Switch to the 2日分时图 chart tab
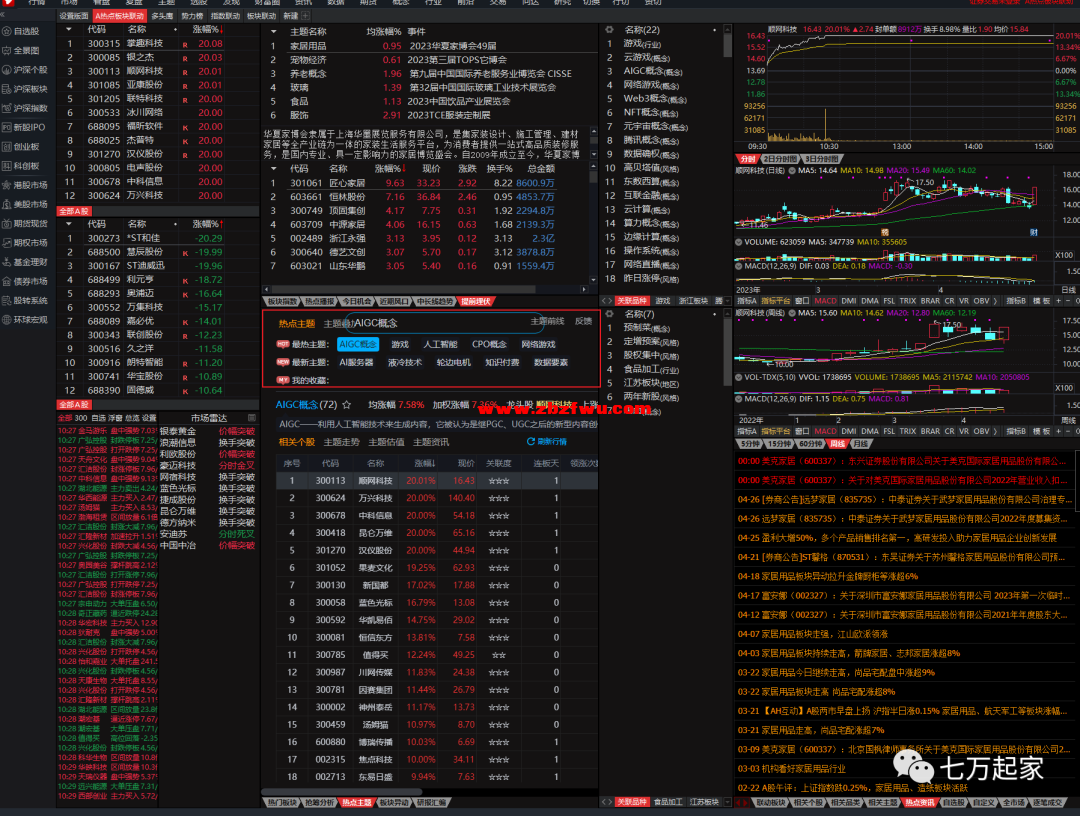Image resolution: width=1080 pixels, height=816 pixels. point(780,159)
